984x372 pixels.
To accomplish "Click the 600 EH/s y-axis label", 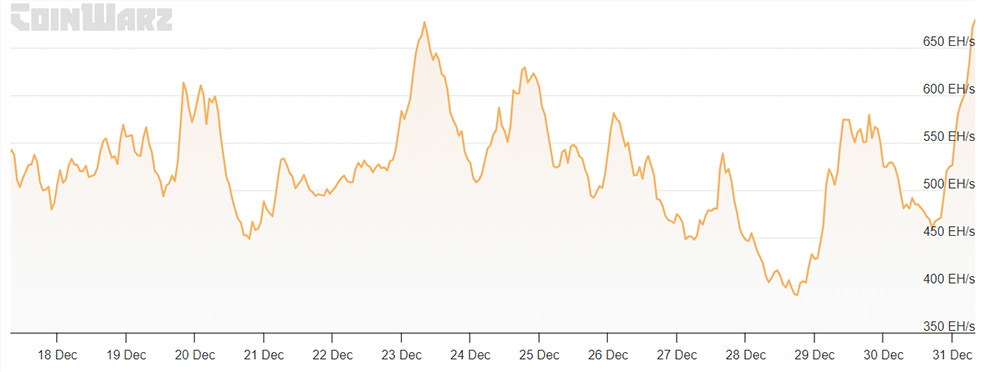I will [x=949, y=89].
